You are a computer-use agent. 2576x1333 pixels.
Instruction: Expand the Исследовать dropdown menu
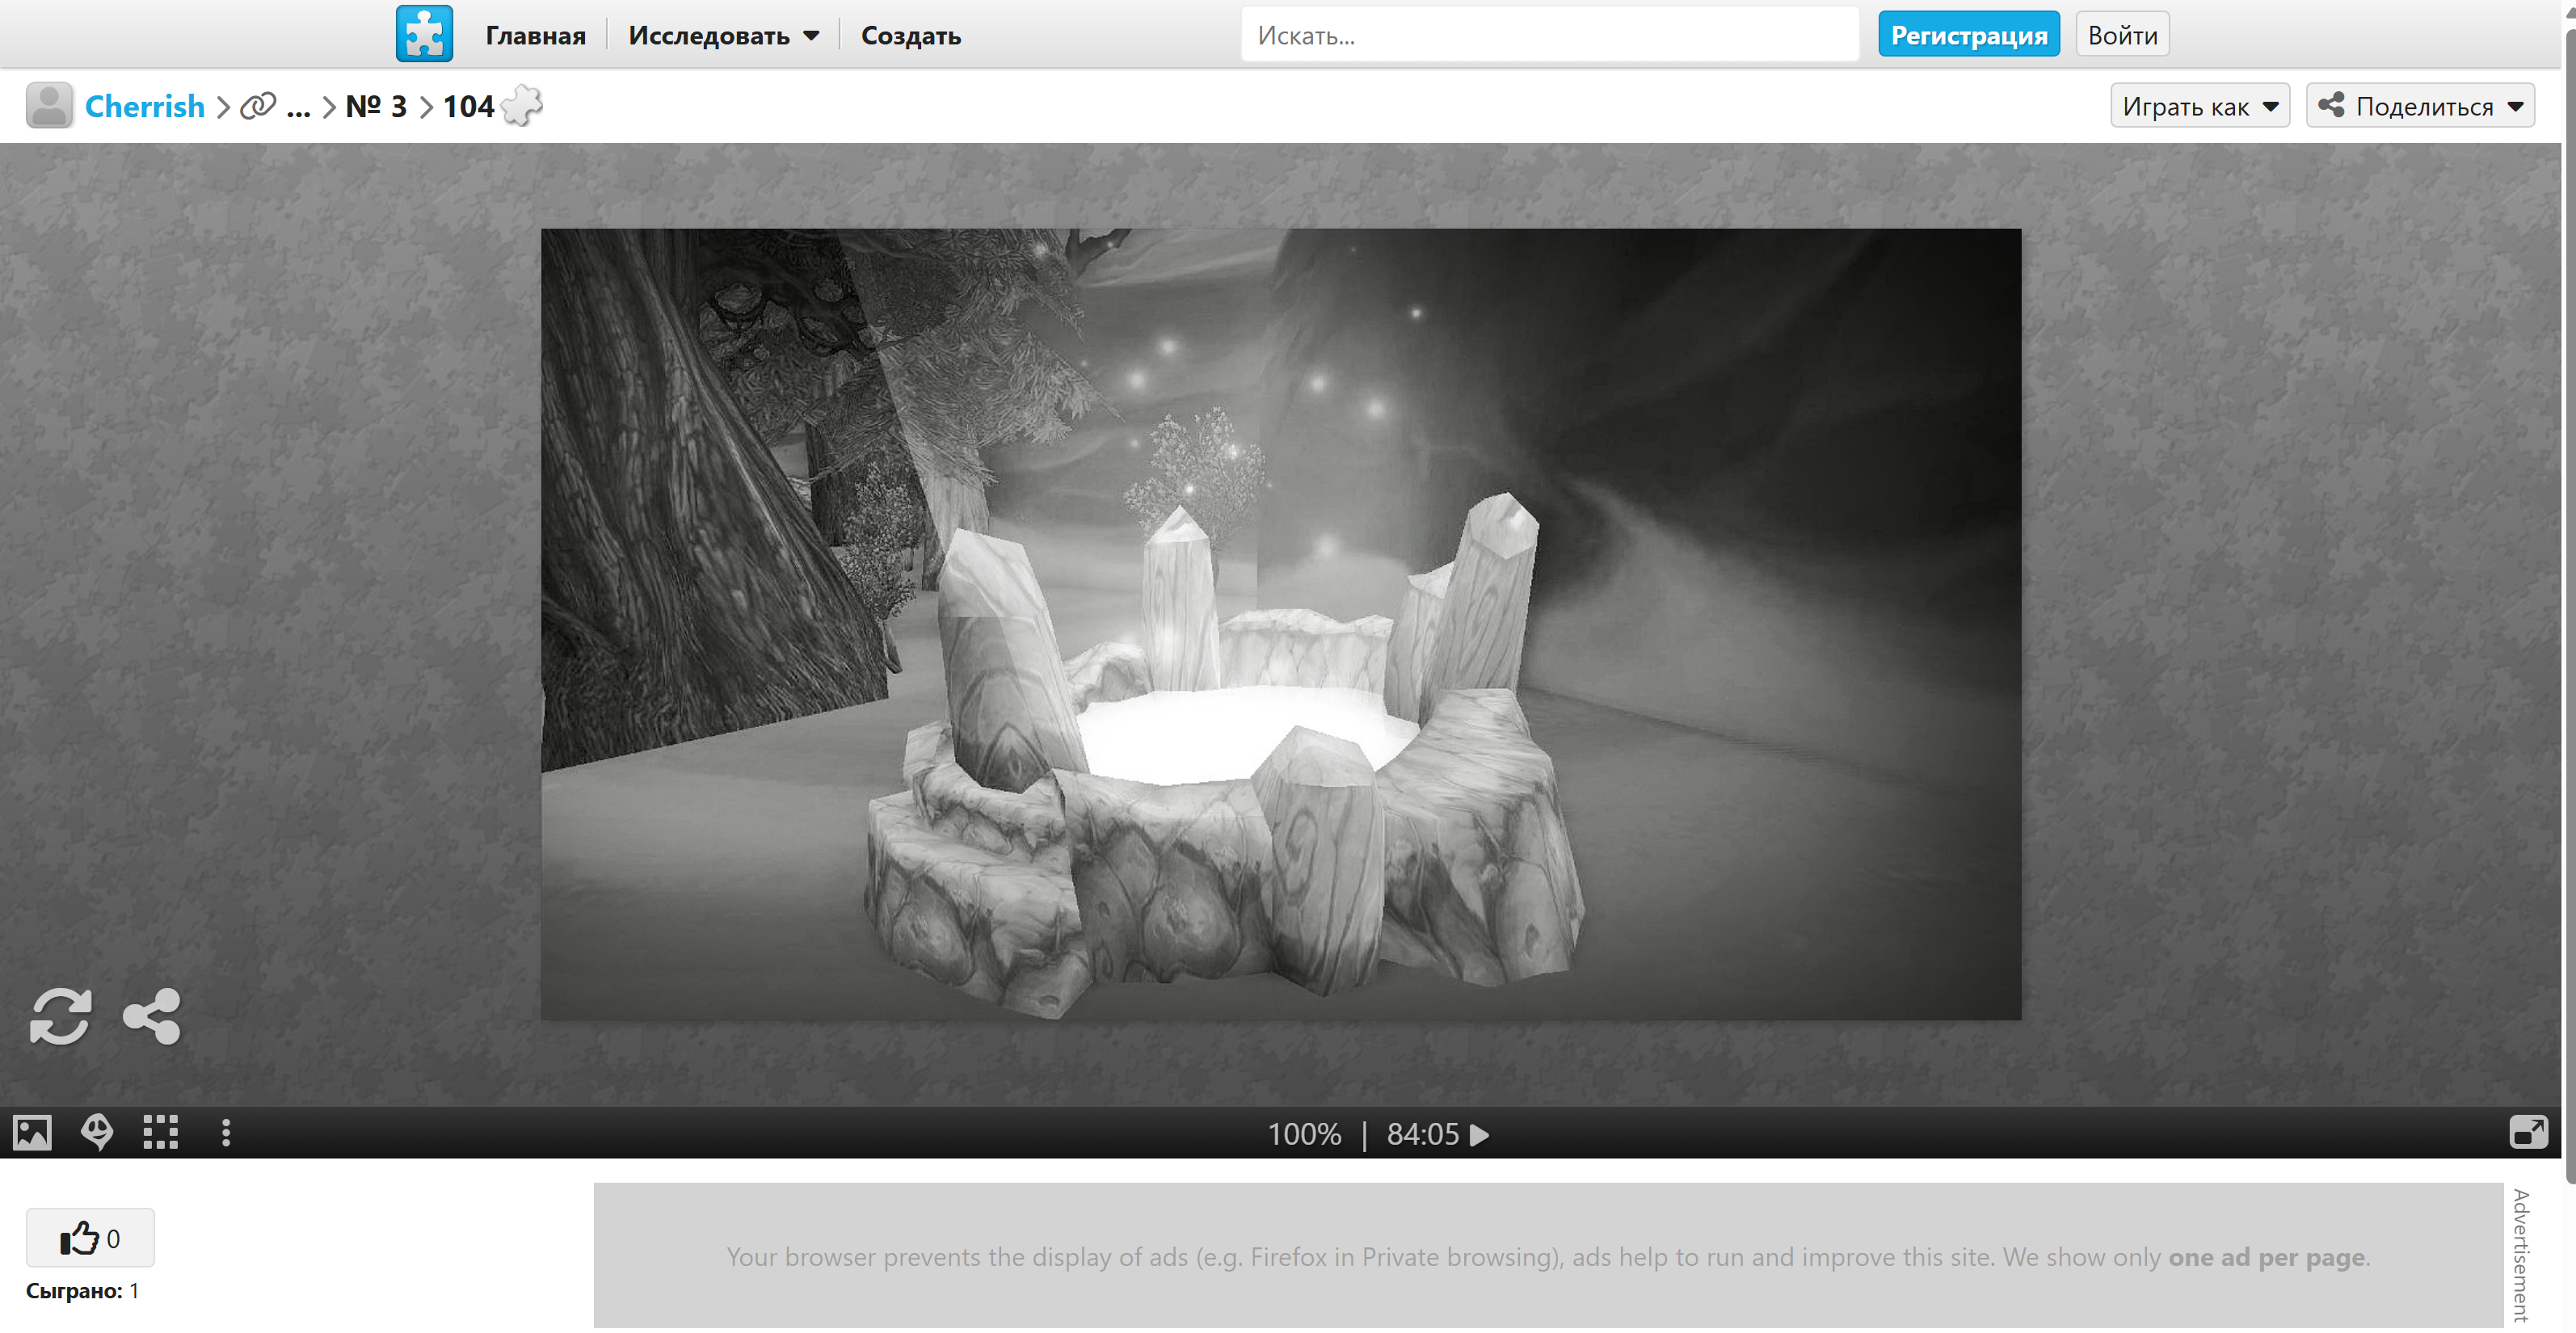[723, 35]
